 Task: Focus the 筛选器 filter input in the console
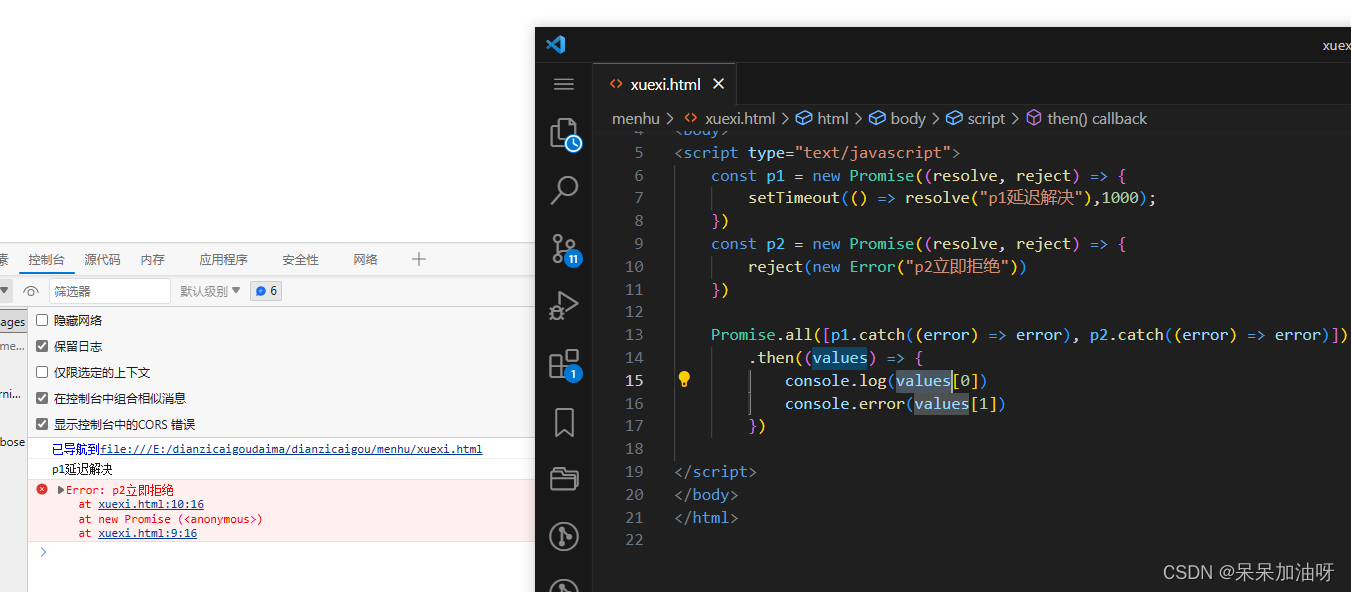pyautogui.click(x=110, y=291)
